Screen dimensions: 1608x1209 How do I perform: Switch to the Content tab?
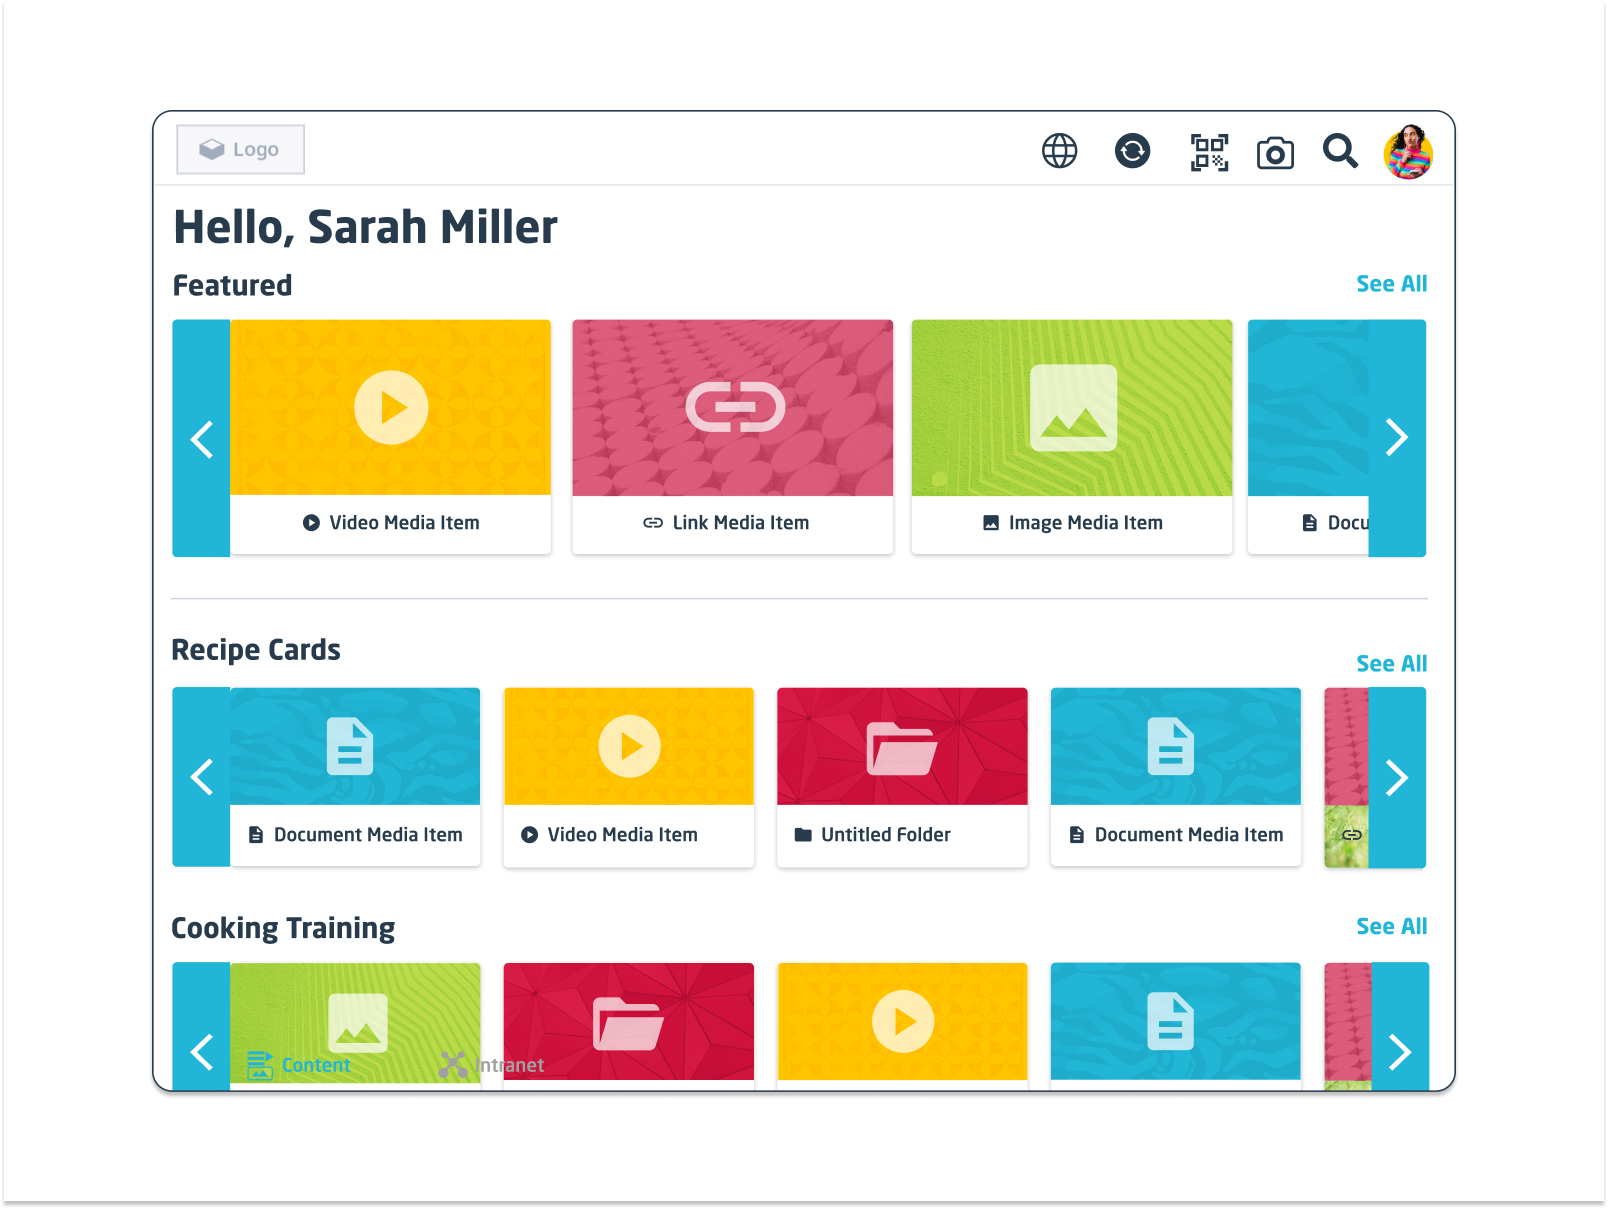(299, 1065)
